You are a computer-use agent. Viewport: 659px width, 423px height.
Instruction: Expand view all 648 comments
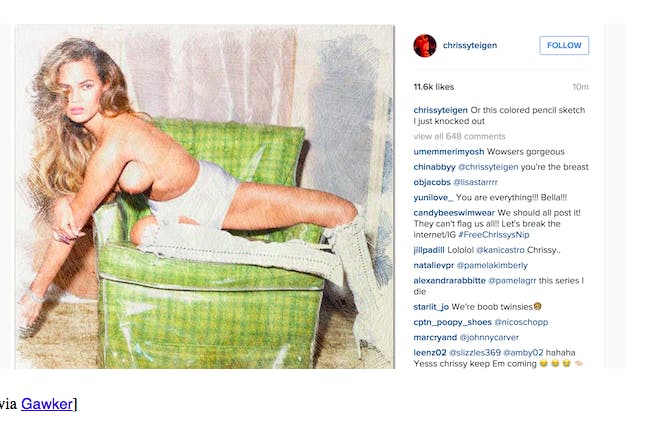point(459,136)
